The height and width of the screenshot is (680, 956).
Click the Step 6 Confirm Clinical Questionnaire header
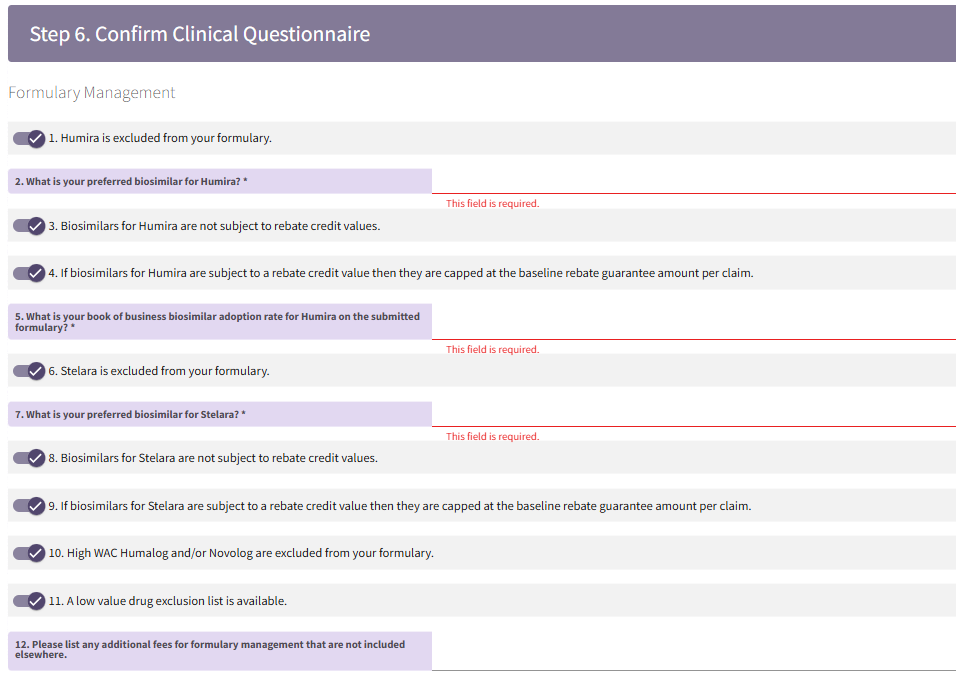(x=200, y=34)
